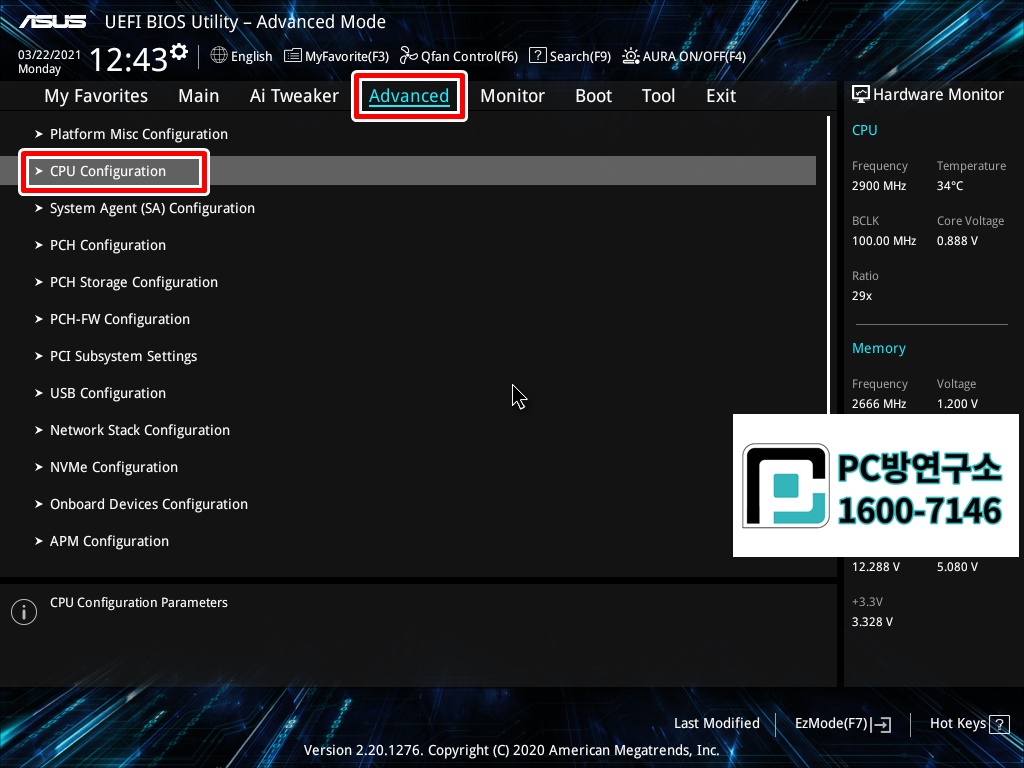This screenshot has width=1024, height=768.
Task: Open Onboard Devices Configuration submenu
Action: click(x=149, y=504)
